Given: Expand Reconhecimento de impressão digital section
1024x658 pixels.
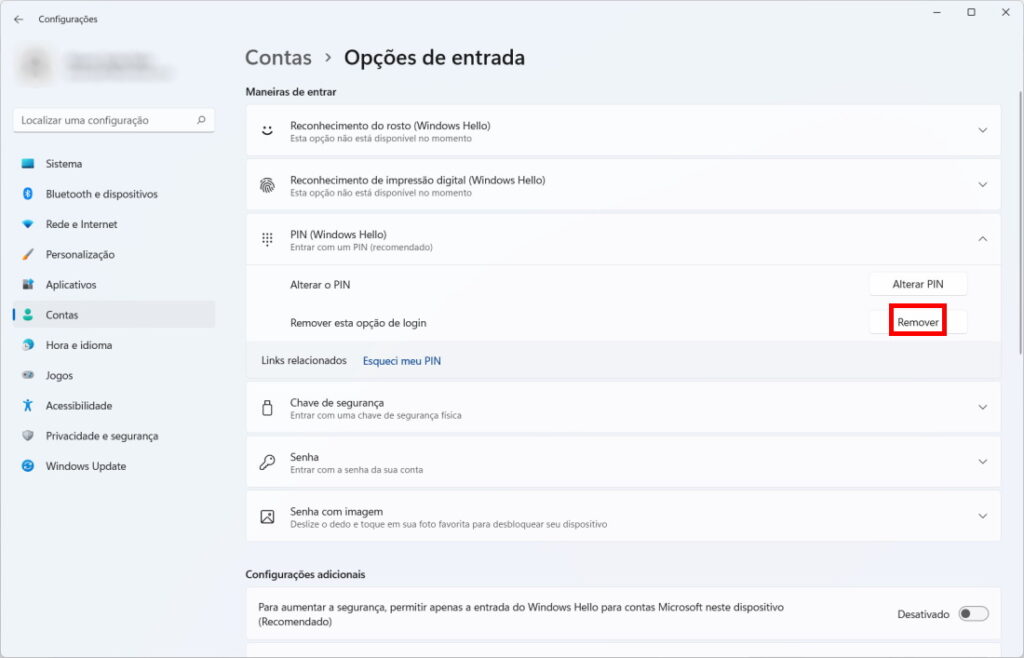Looking at the screenshot, I should pyautogui.click(x=982, y=185).
